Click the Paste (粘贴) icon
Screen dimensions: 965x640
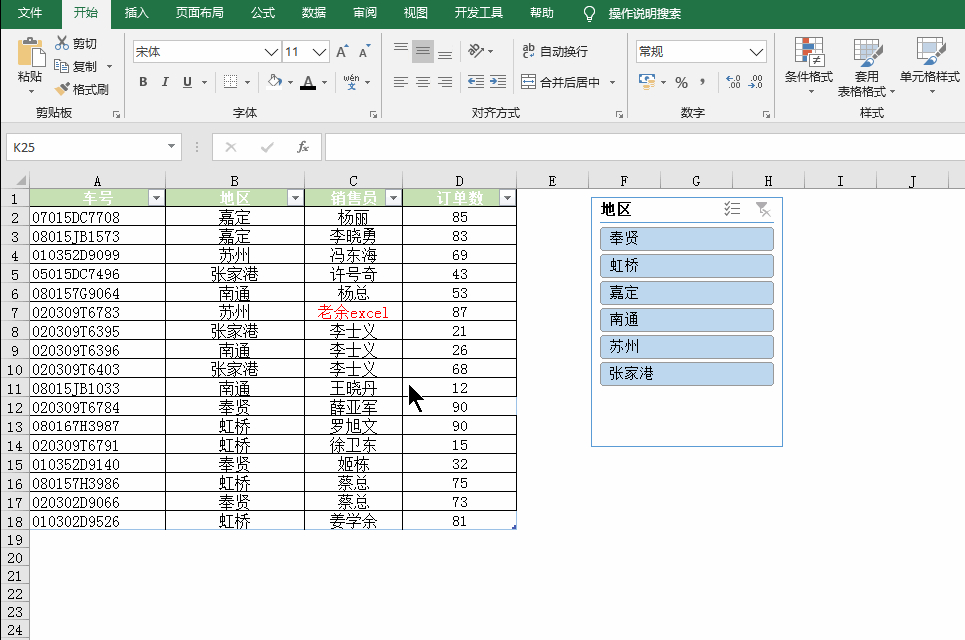pos(30,52)
